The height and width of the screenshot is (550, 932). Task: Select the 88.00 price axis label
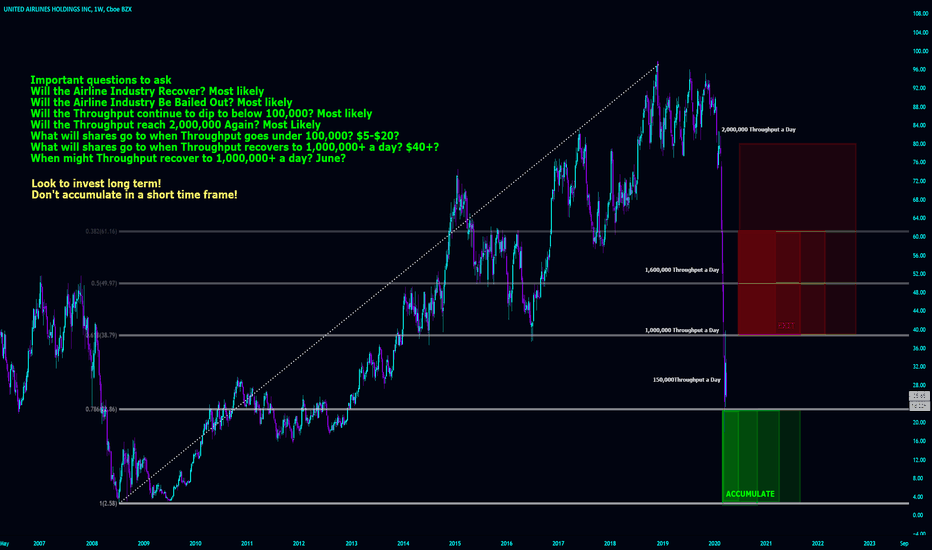921,106
